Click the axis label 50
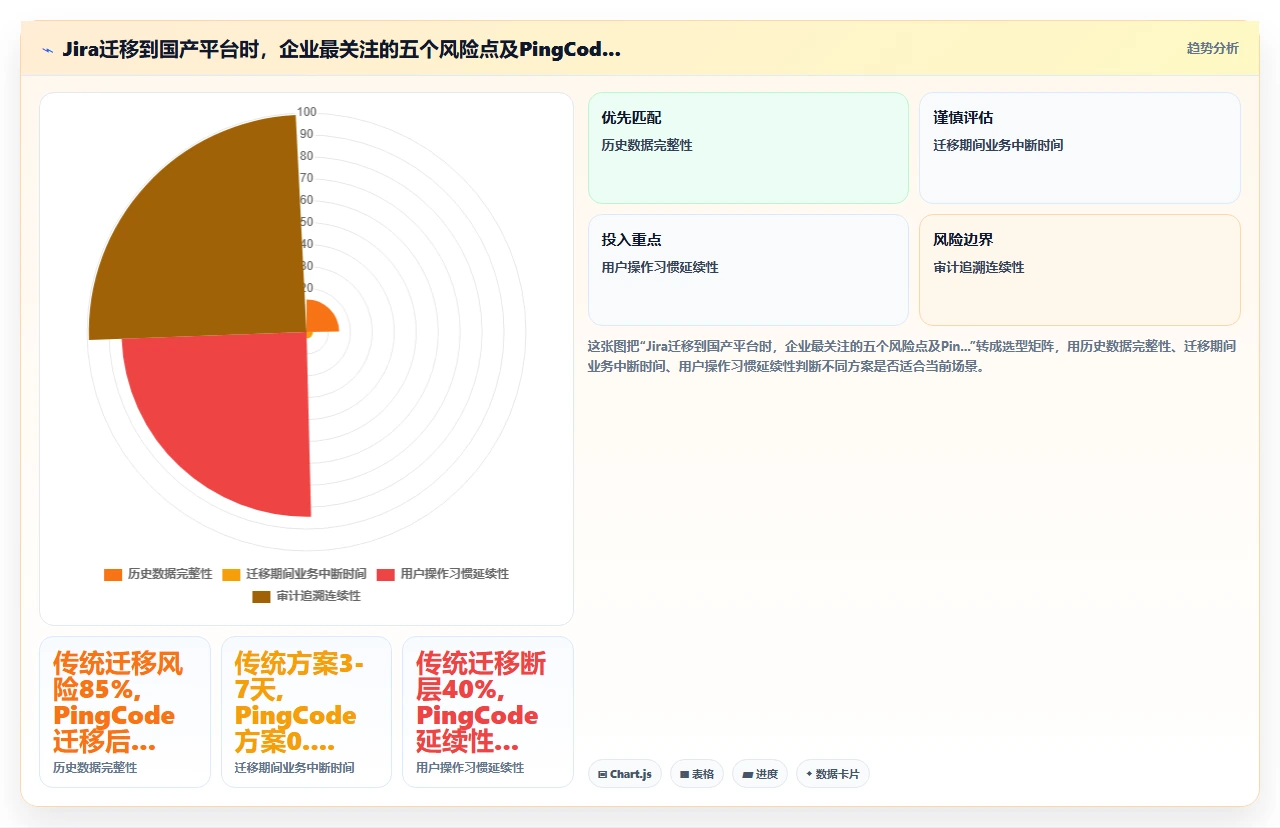The width and height of the screenshot is (1280, 828). point(306,222)
